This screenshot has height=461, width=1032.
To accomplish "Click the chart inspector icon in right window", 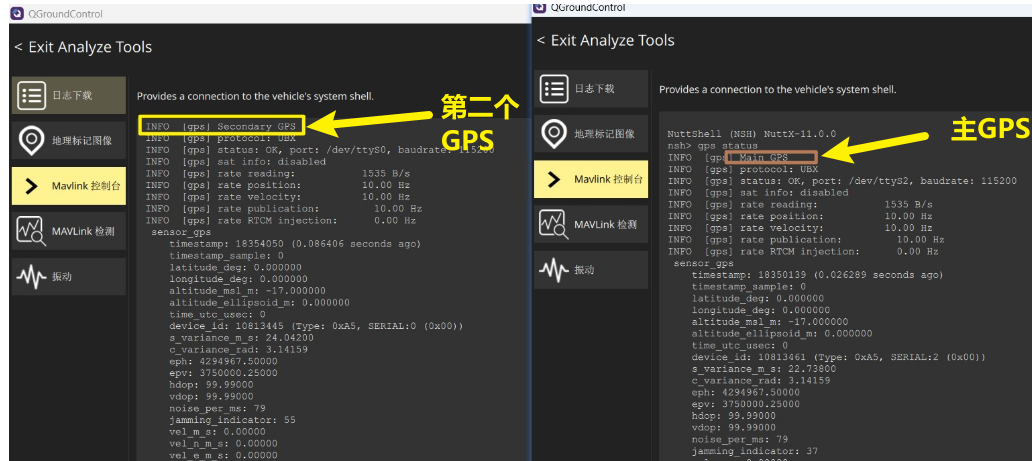I will [x=554, y=225].
